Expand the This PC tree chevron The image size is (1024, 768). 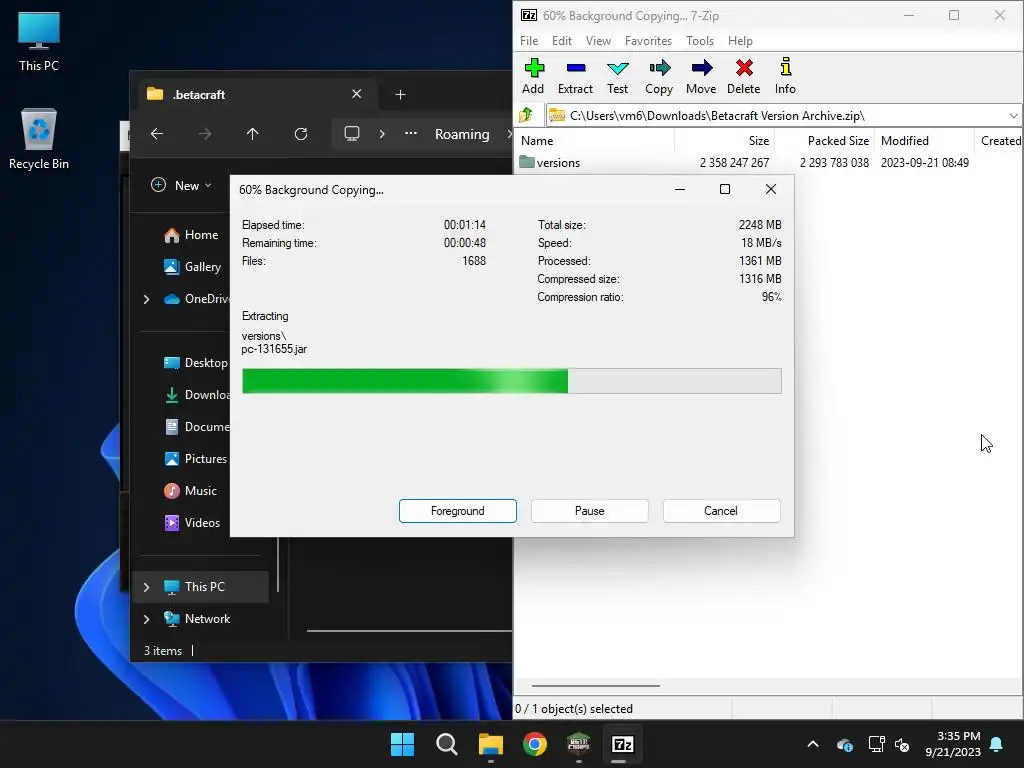point(146,586)
